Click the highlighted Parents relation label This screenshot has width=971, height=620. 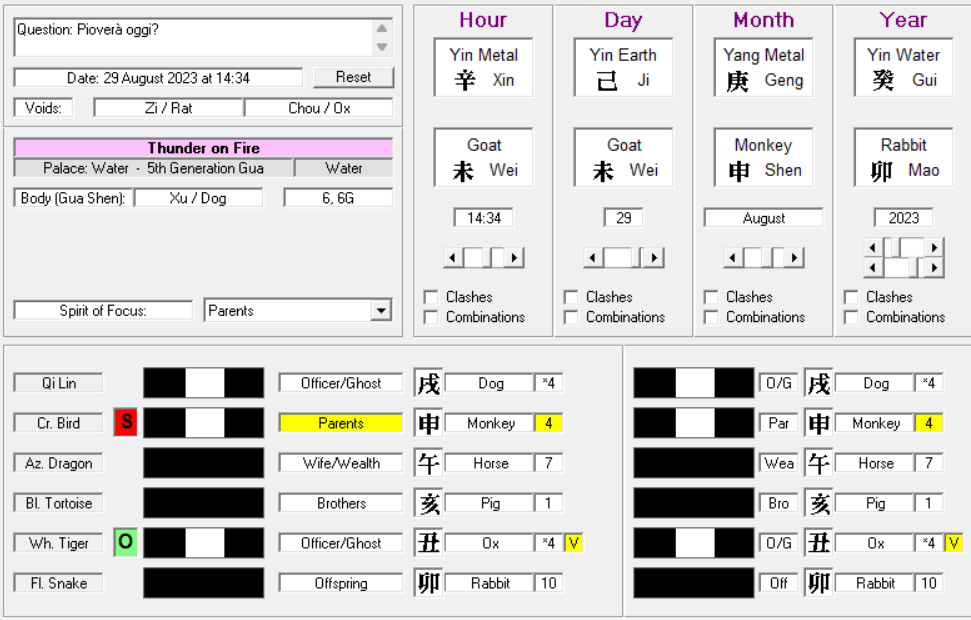[x=340, y=423]
